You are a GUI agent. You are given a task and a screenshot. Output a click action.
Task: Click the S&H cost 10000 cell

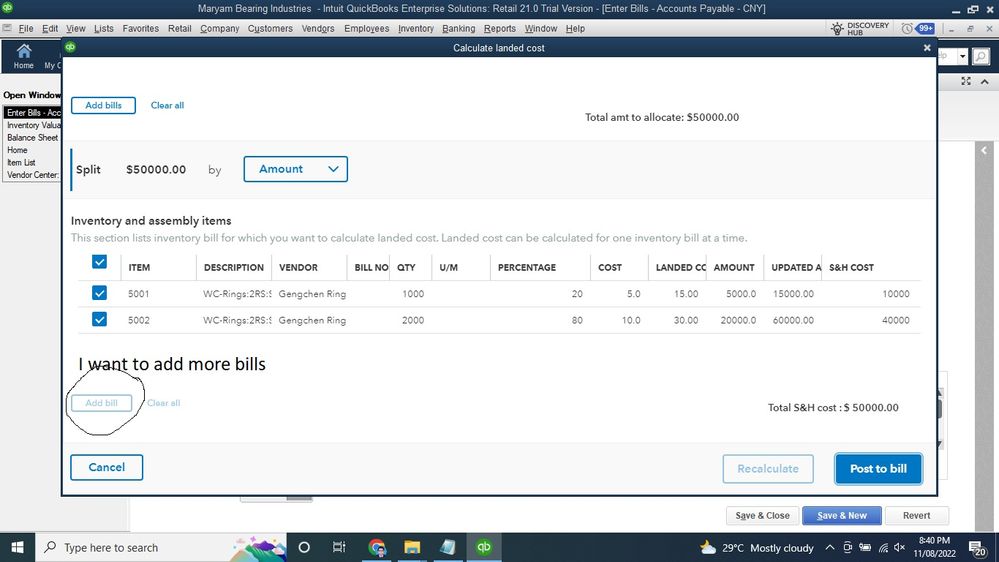coord(895,294)
